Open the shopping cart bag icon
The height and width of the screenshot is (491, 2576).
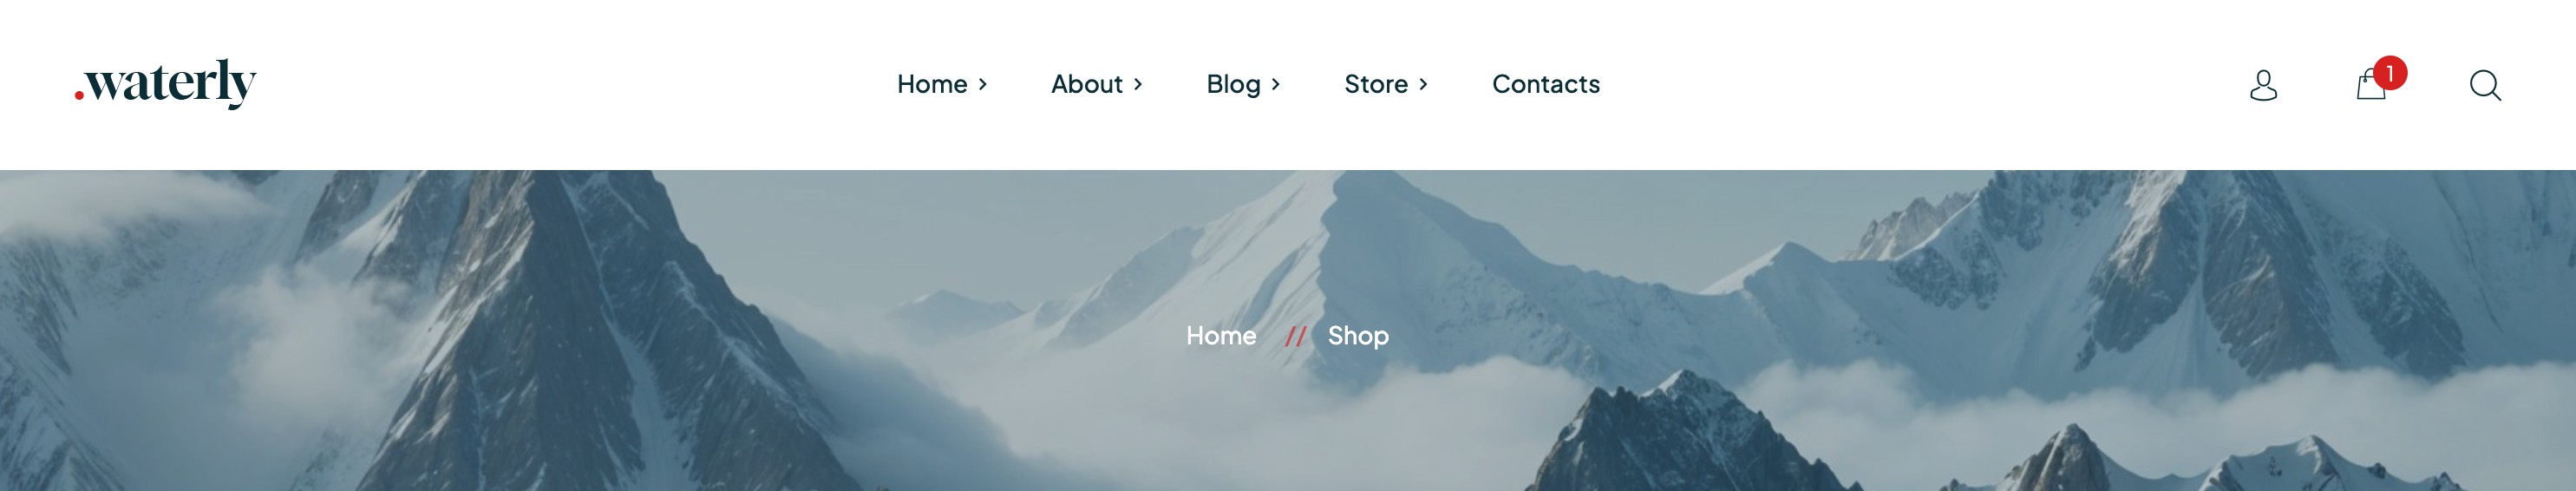click(x=2370, y=85)
